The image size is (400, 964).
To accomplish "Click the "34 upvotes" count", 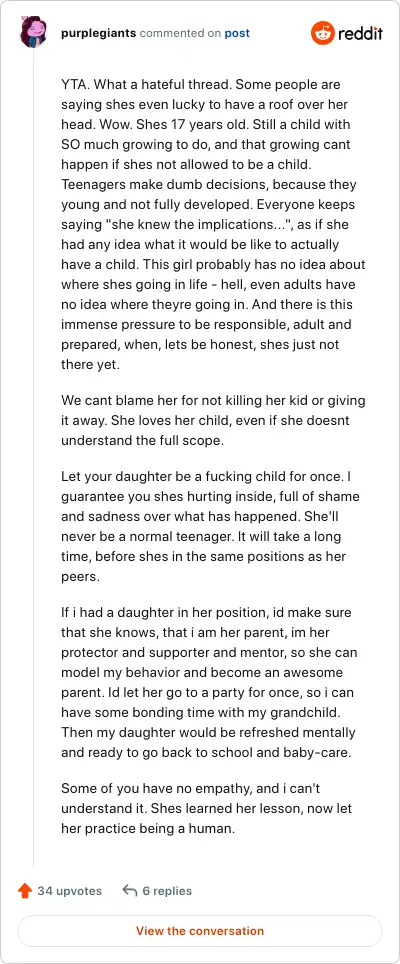I will [69, 891].
